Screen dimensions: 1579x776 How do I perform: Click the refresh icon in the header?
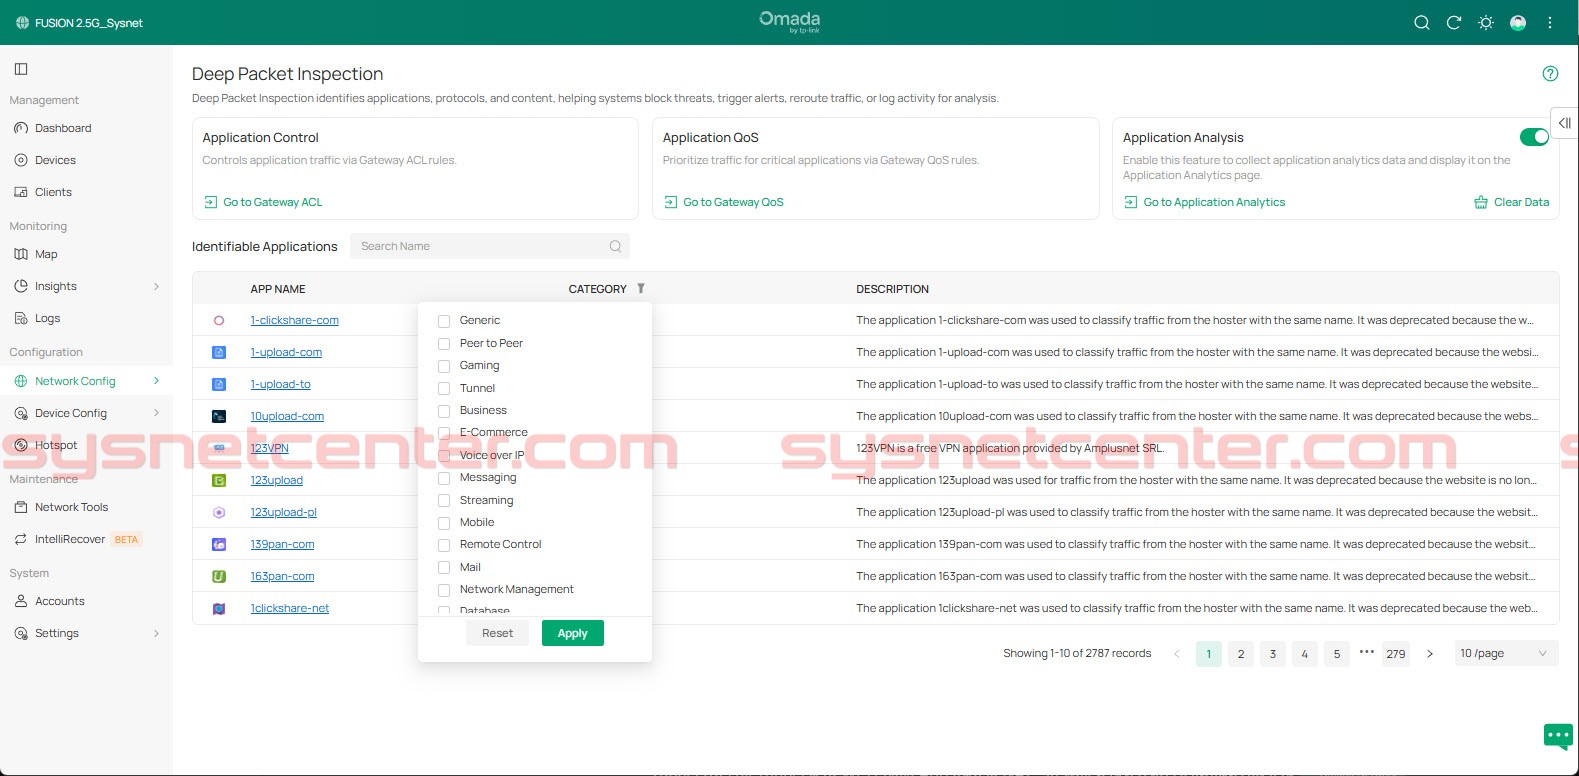(x=1454, y=23)
